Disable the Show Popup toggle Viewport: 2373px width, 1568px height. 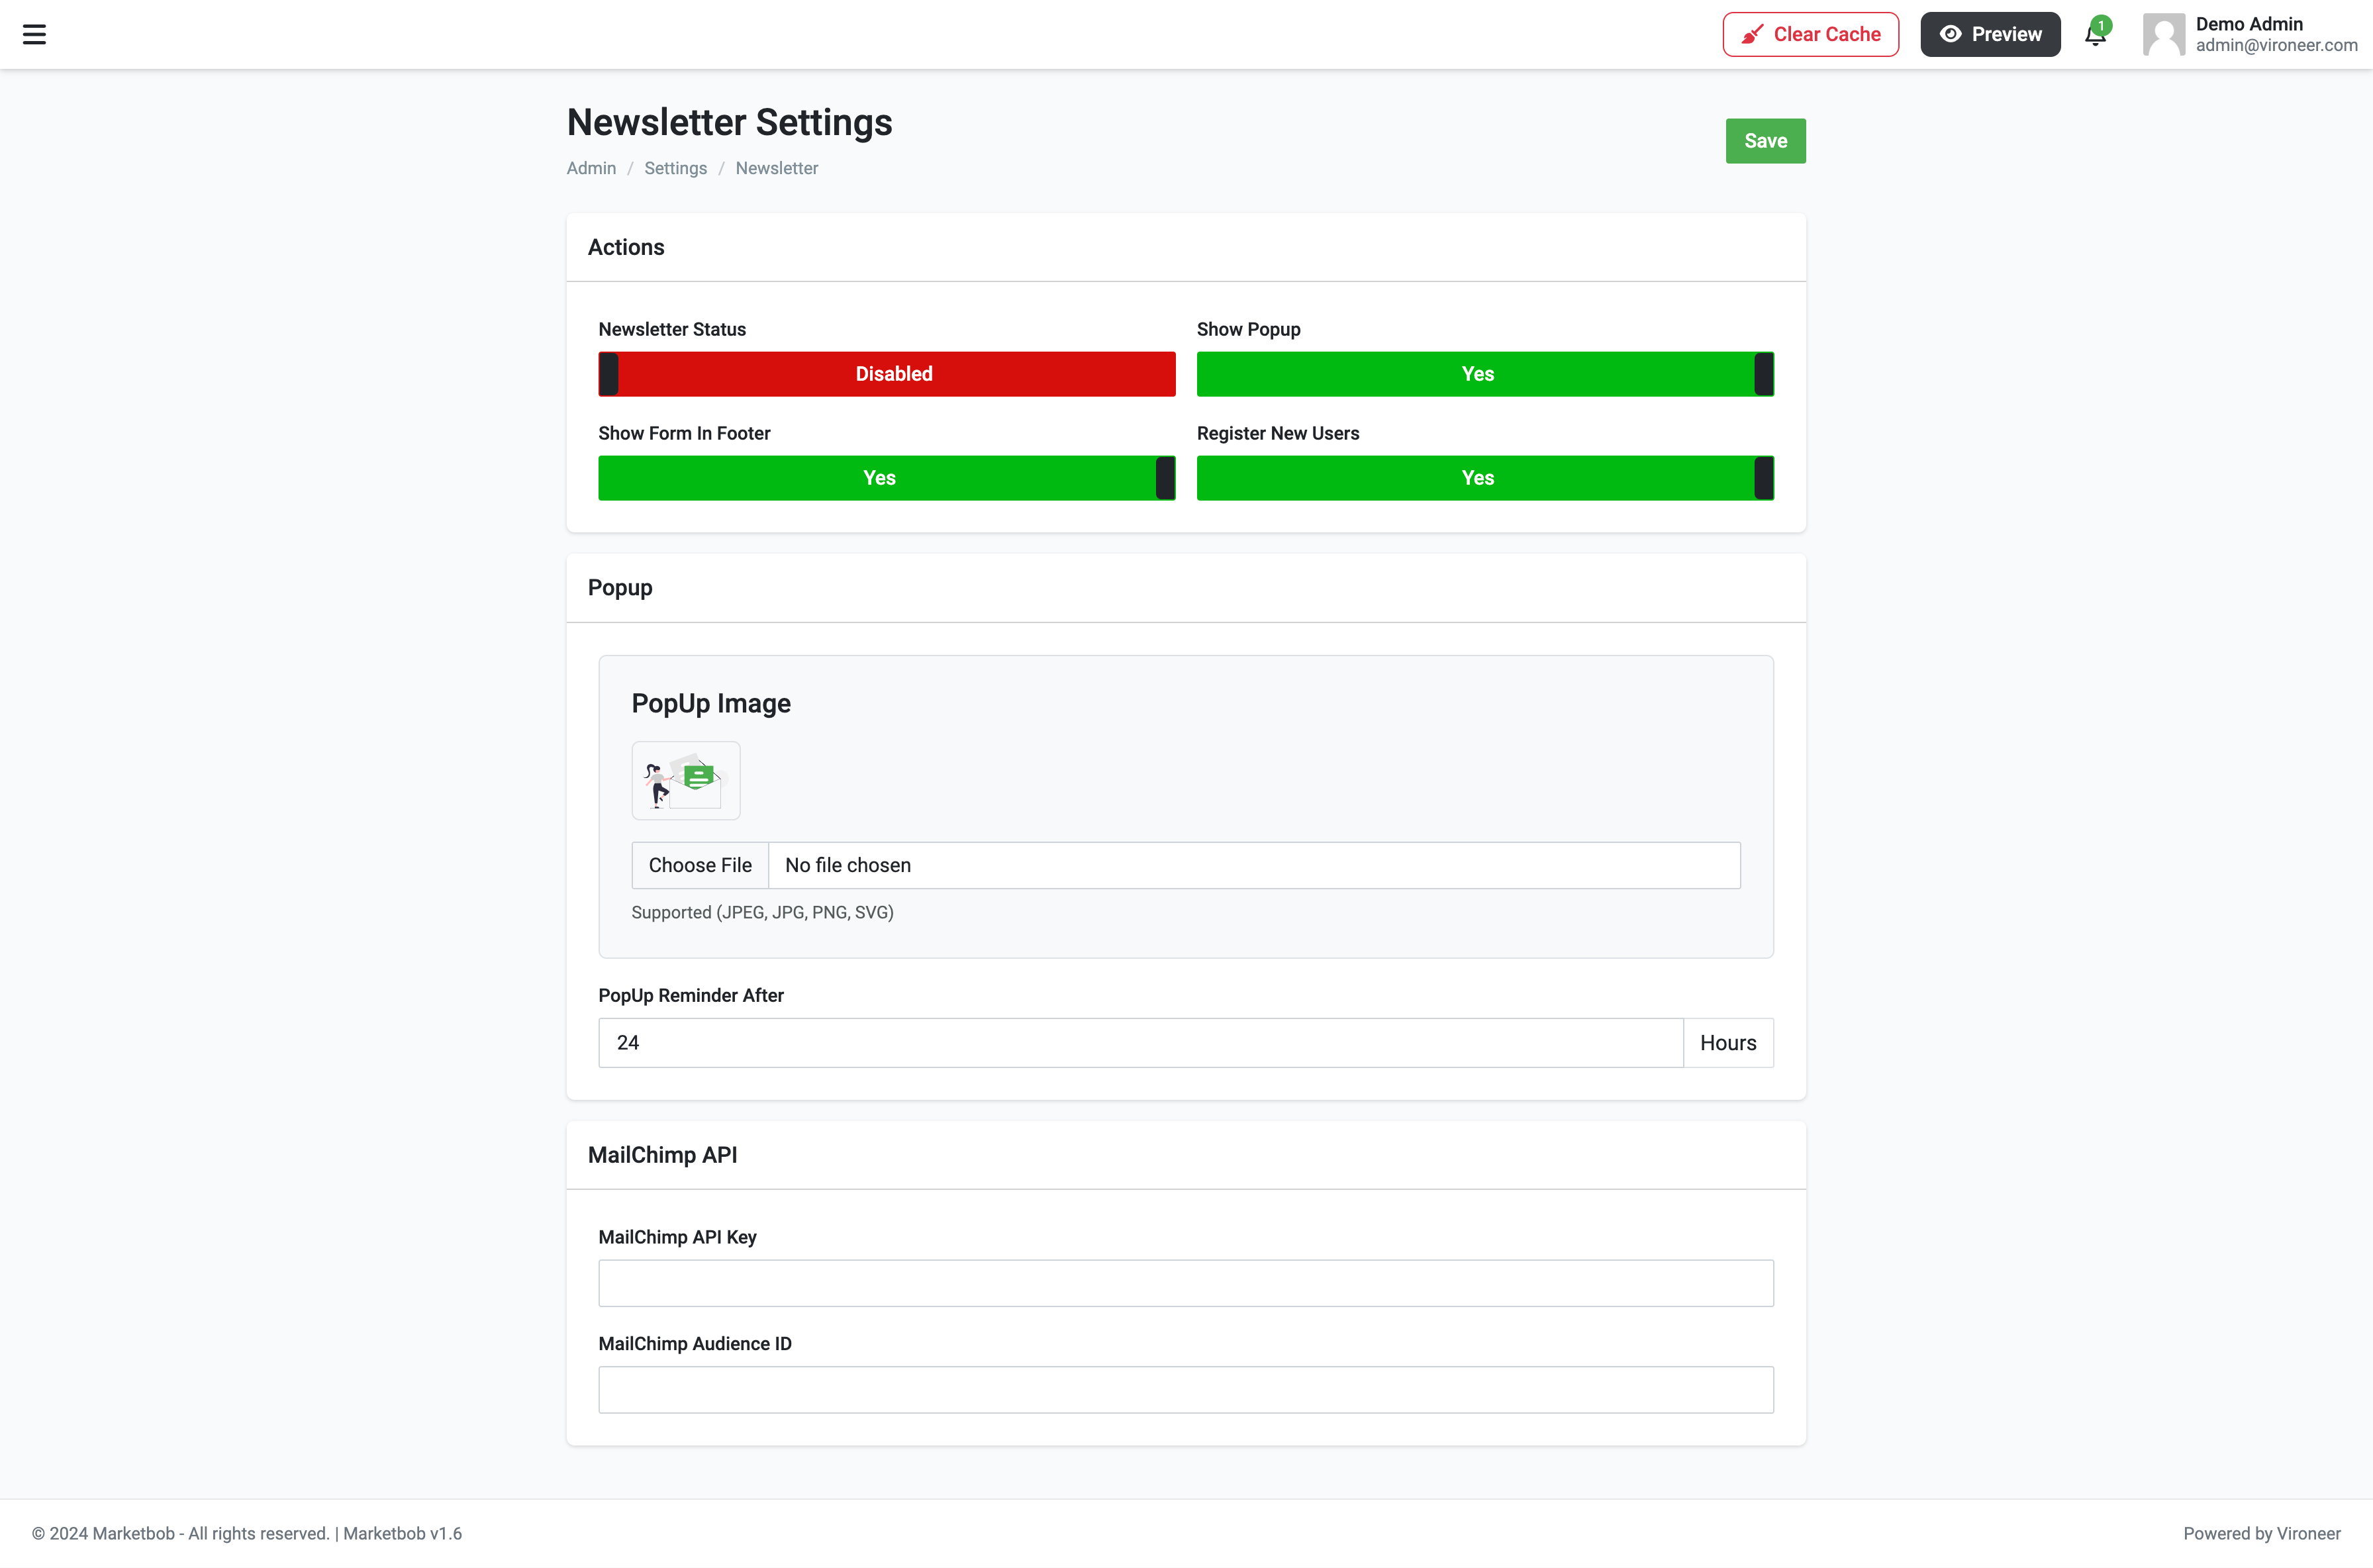(x=1485, y=373)
